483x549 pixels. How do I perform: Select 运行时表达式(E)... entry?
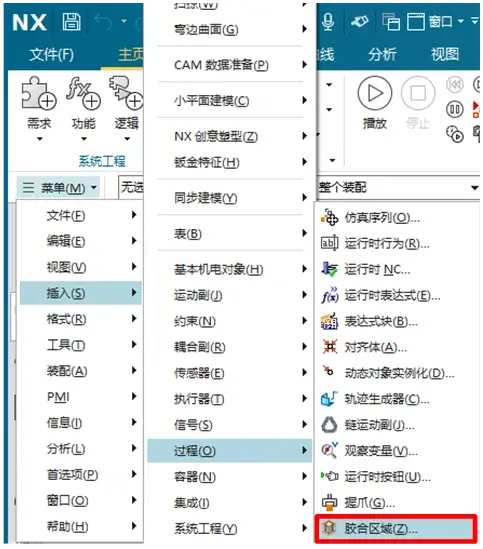[x=396, y=296]
